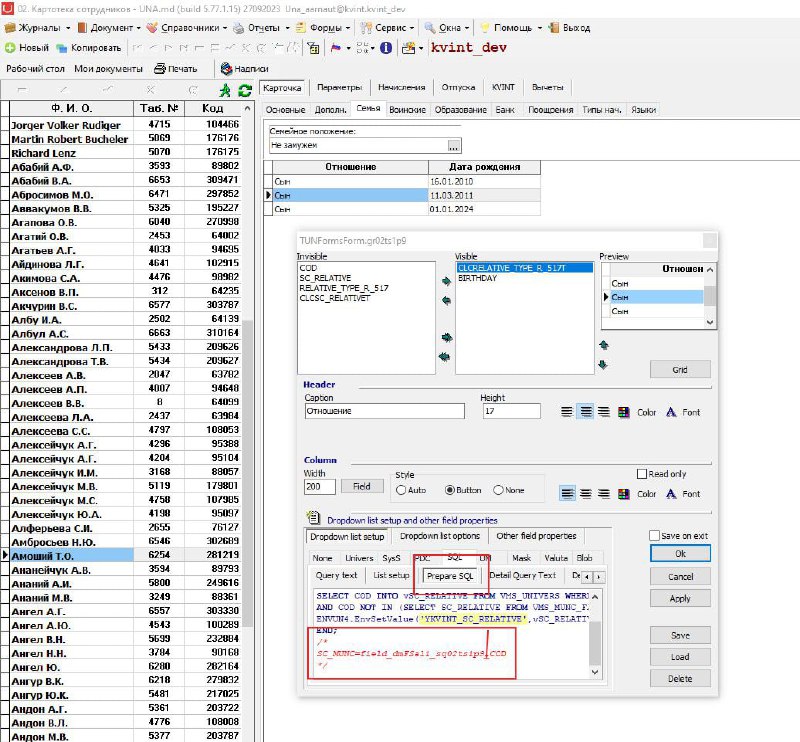Move the visible field up with the up arrow
The height and width of the screenshot is (742, 800).
click(x=604, y=345)
